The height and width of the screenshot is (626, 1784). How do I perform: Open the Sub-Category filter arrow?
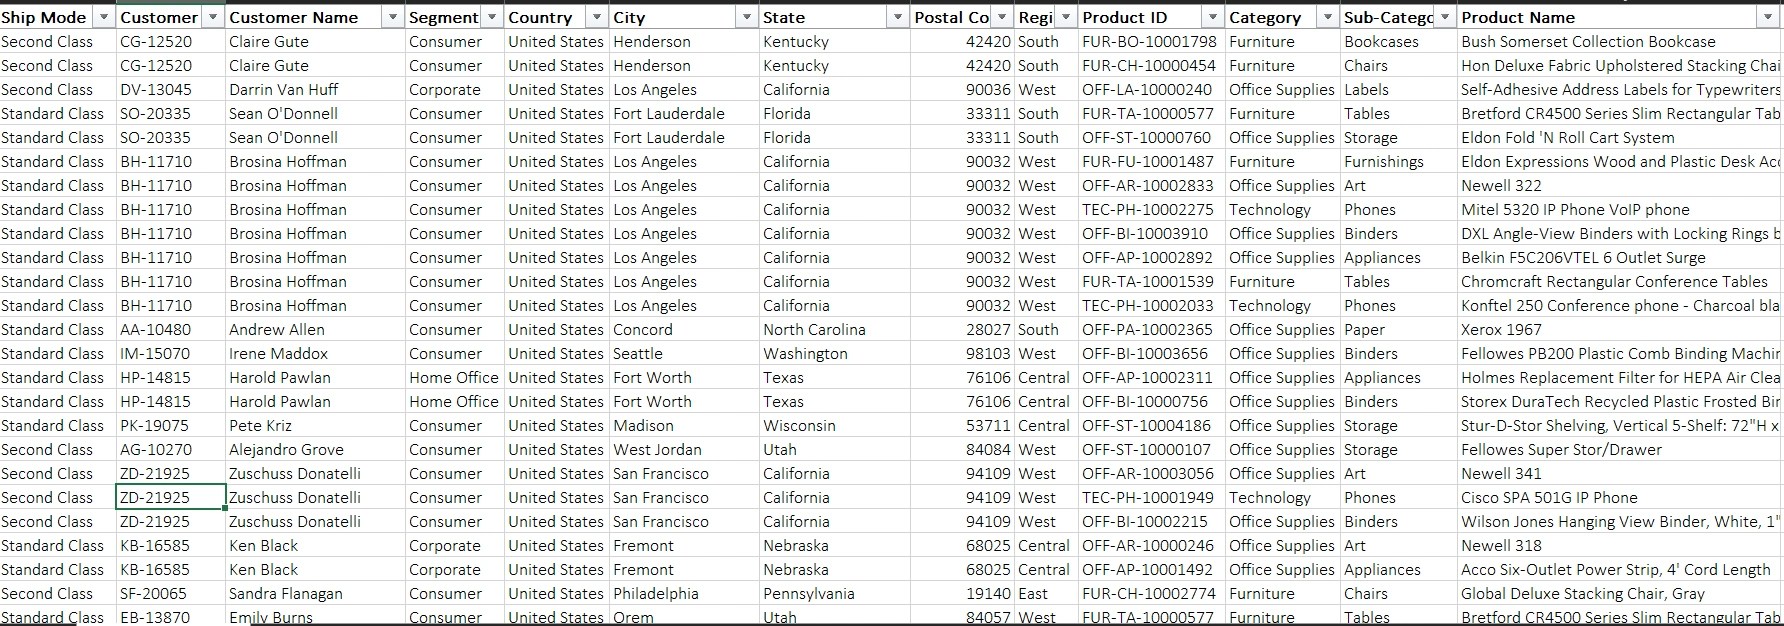click(x=1444, y=18)
